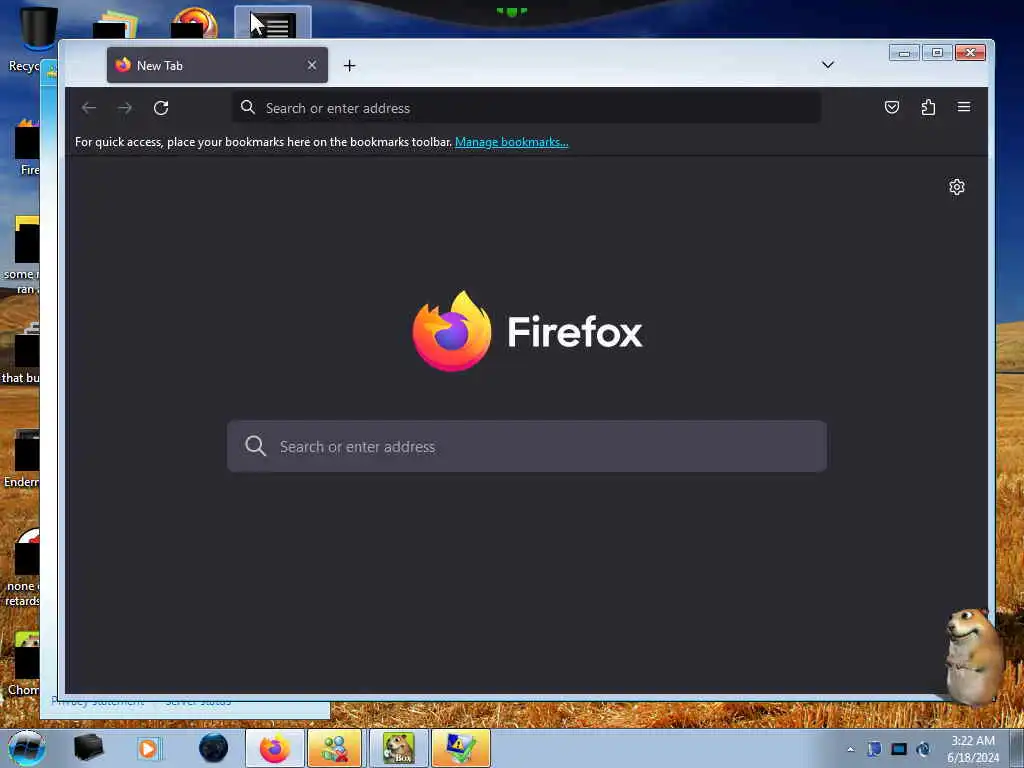
Task: Click the monitor icon in the system tray
Action: 899,749
